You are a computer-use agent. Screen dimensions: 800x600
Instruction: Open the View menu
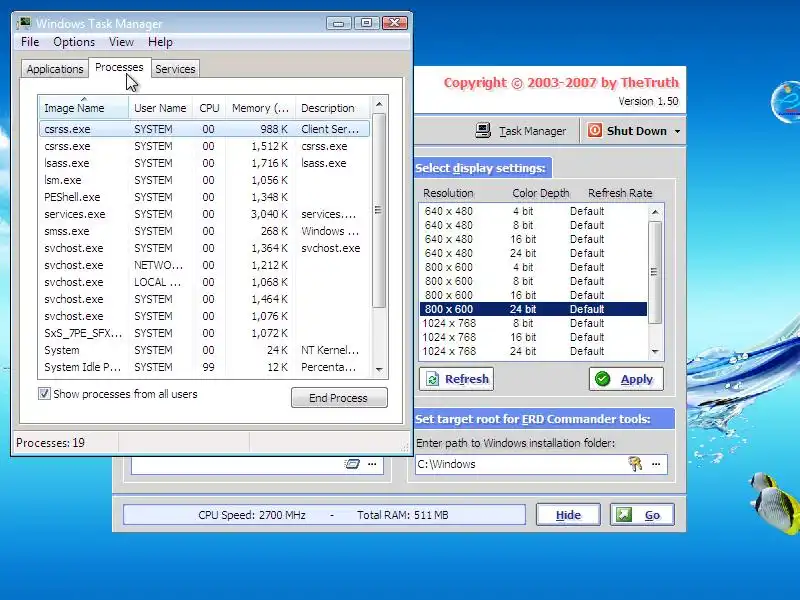point(121,42)
